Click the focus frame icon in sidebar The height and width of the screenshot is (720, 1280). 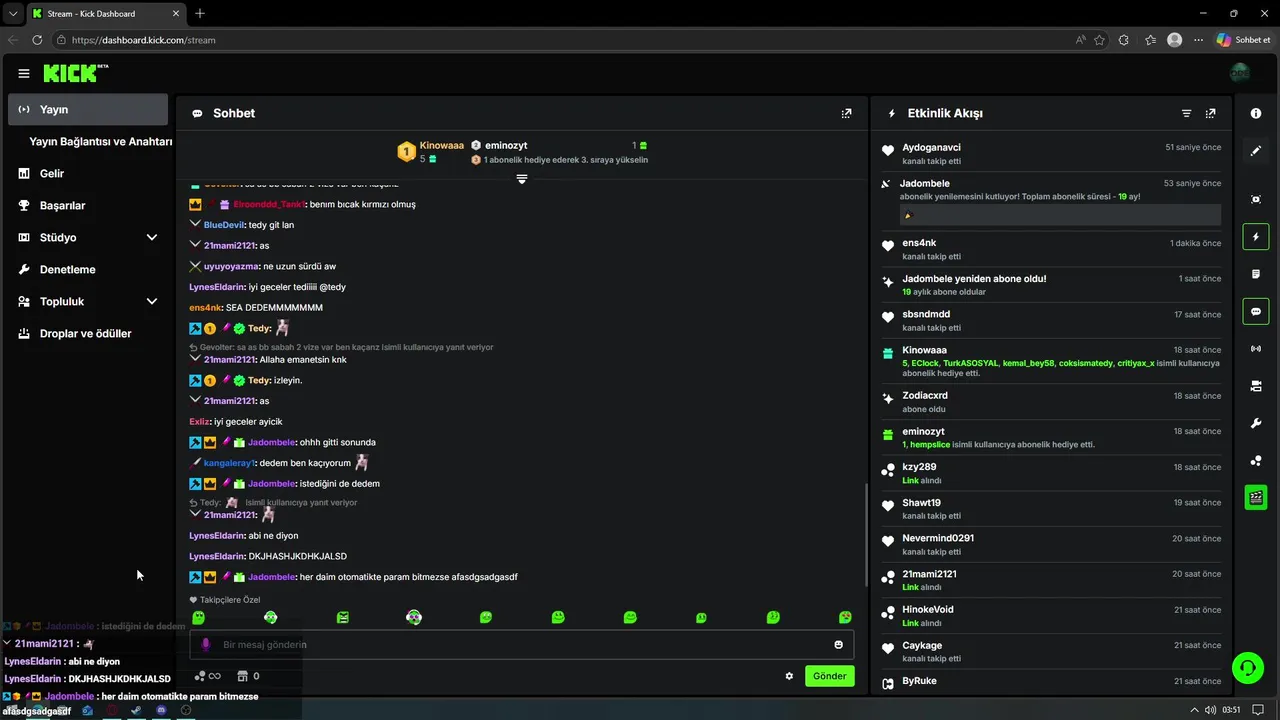[1256, 199]
